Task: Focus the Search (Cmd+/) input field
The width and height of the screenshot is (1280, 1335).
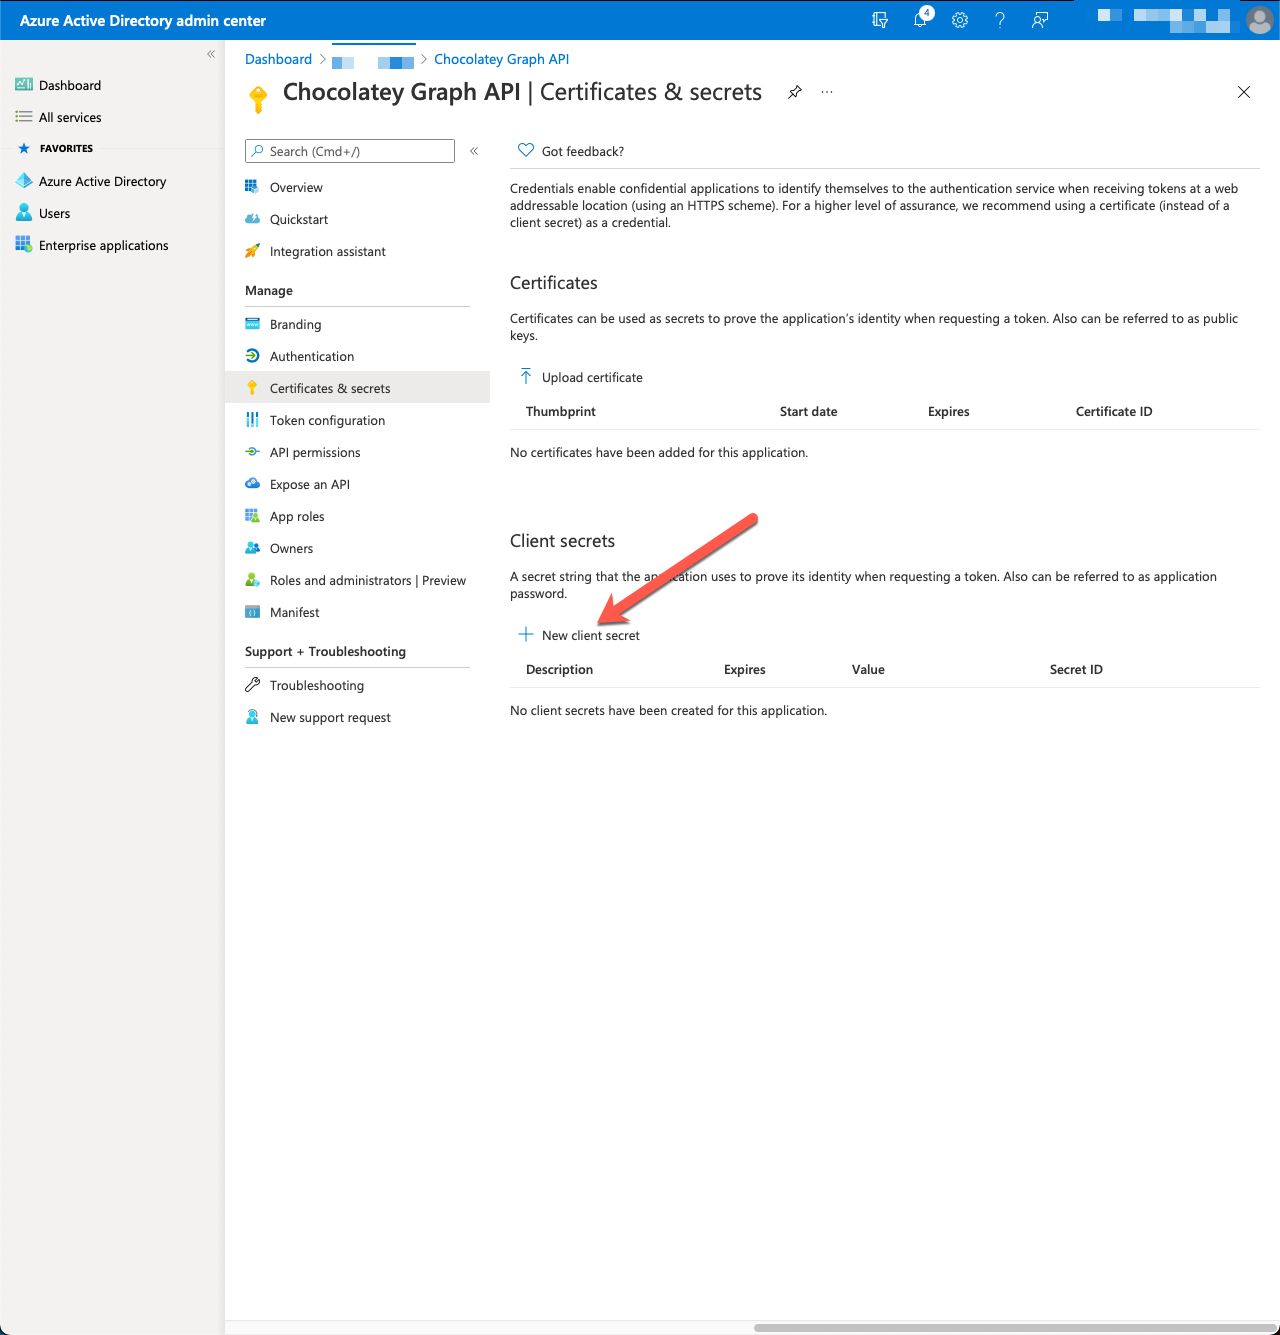Action: tap(350, 151)
